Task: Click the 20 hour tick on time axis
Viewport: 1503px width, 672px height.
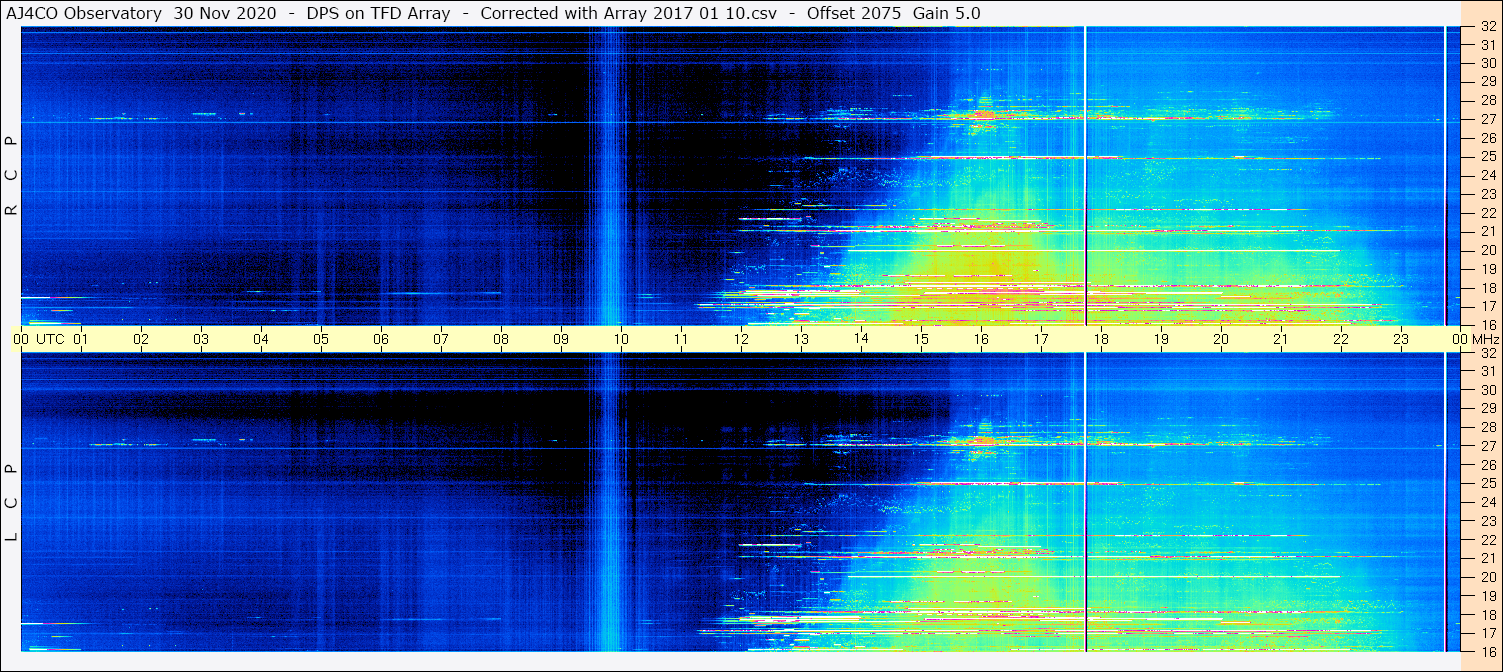Action: pos(1221,339)
